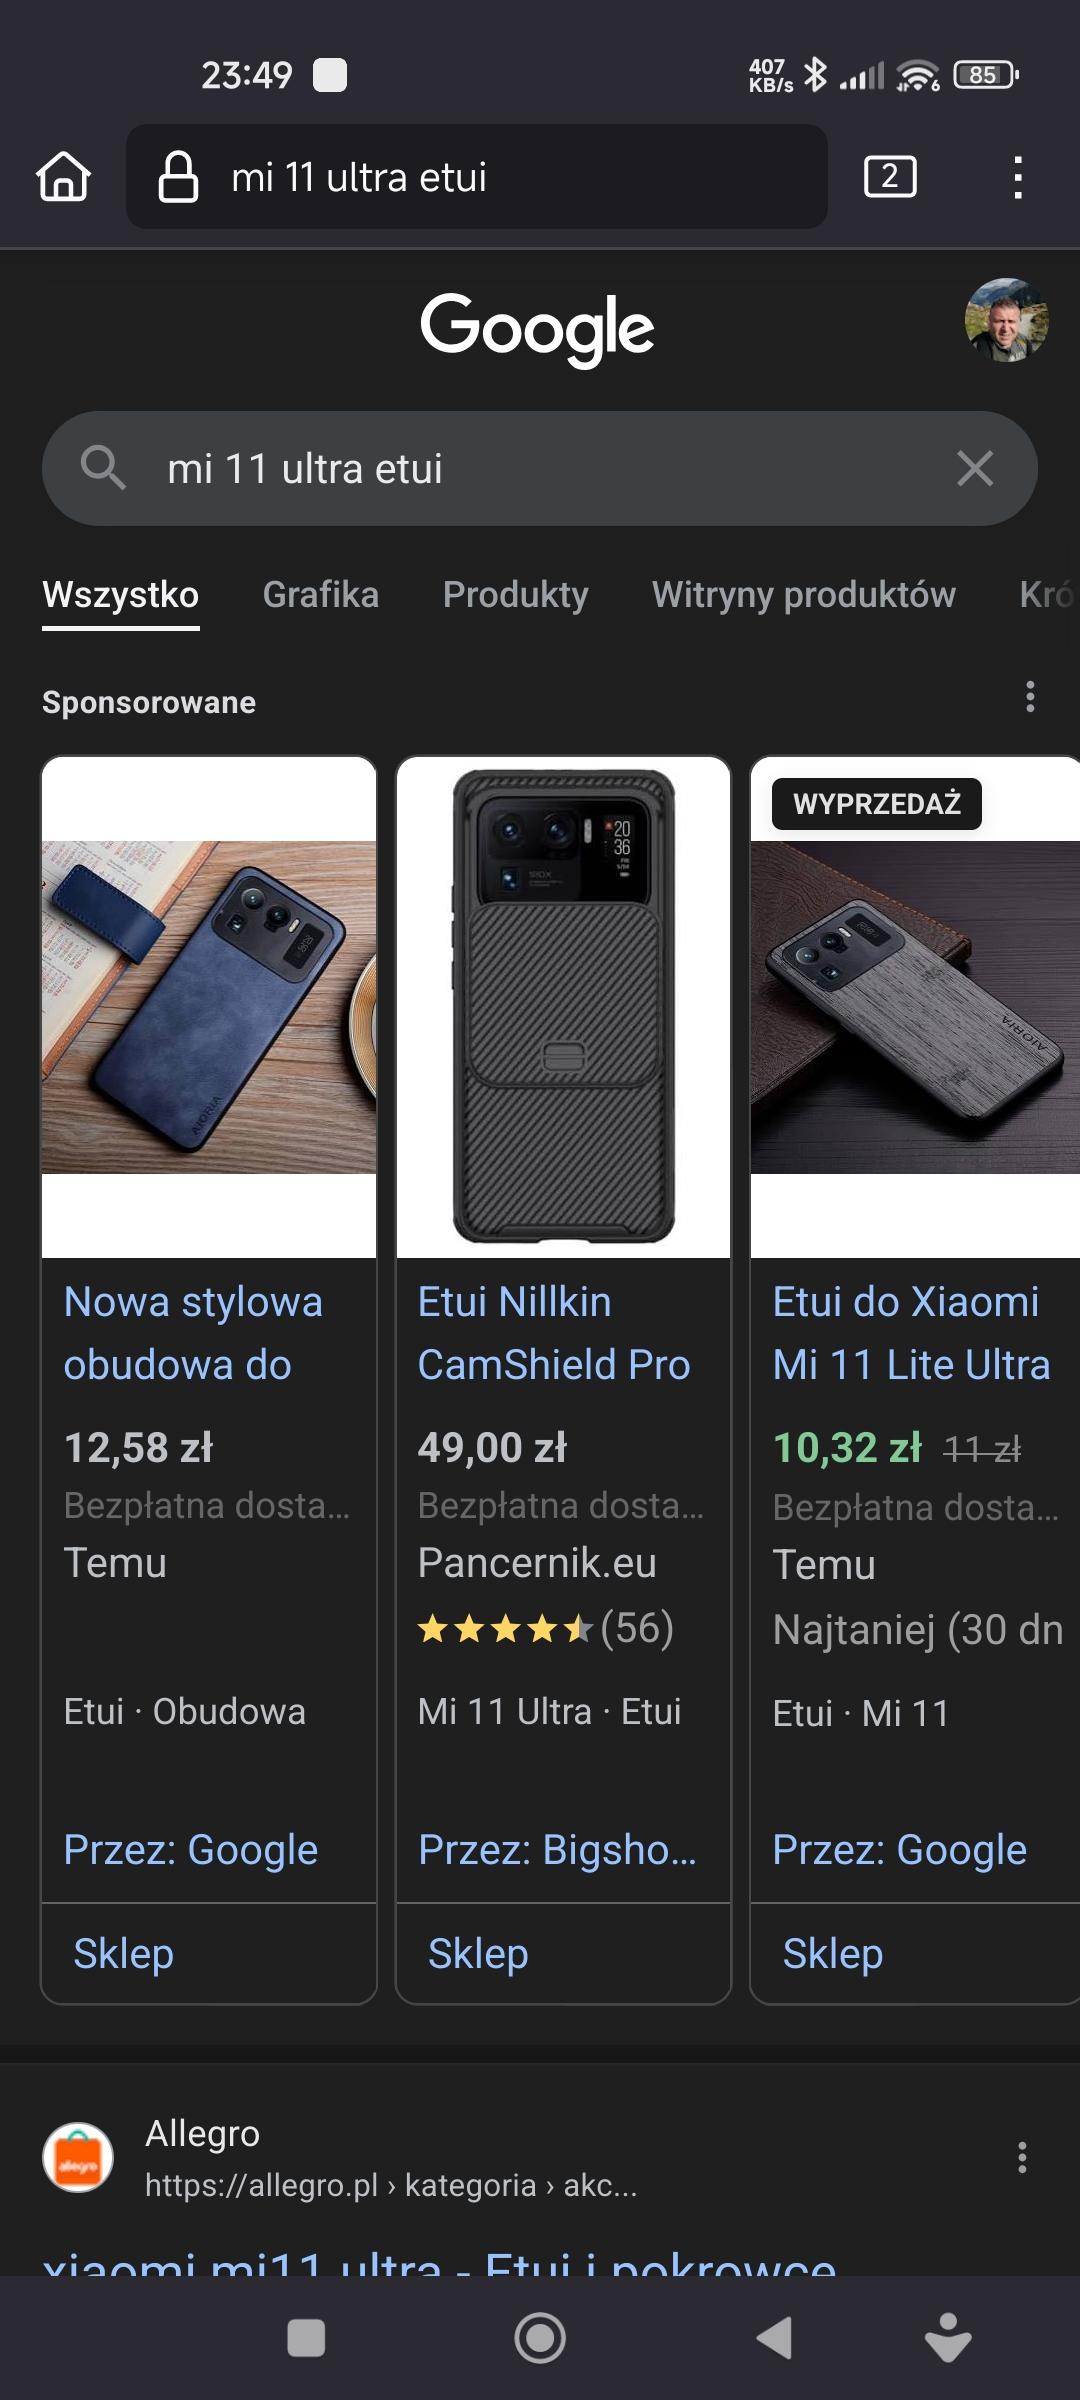
Task: Open the browser three-dot menu
Action: (x=1017, y=177)
